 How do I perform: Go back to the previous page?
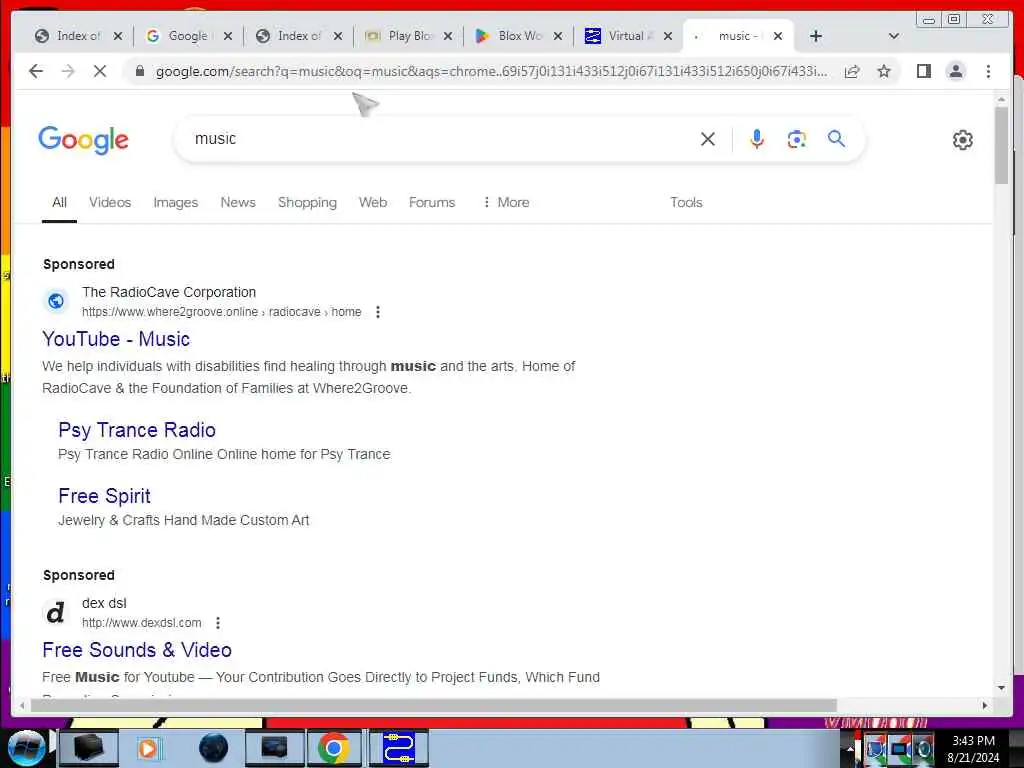point(36,71)
